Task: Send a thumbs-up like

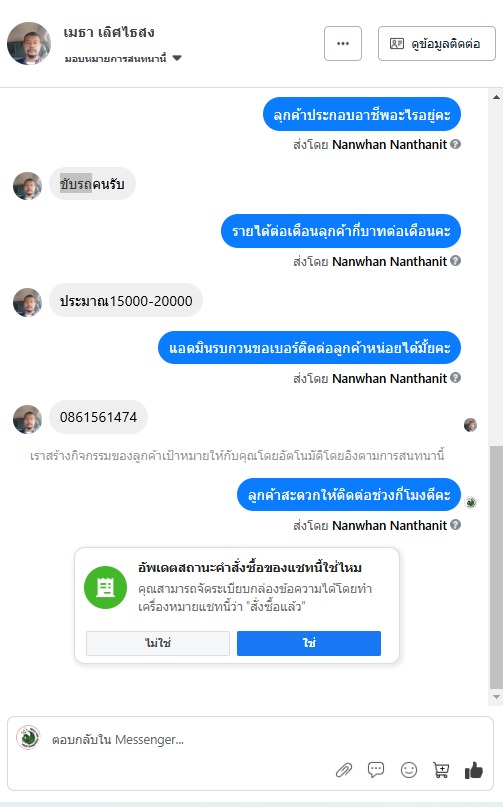Action: (x=474, y=770)
